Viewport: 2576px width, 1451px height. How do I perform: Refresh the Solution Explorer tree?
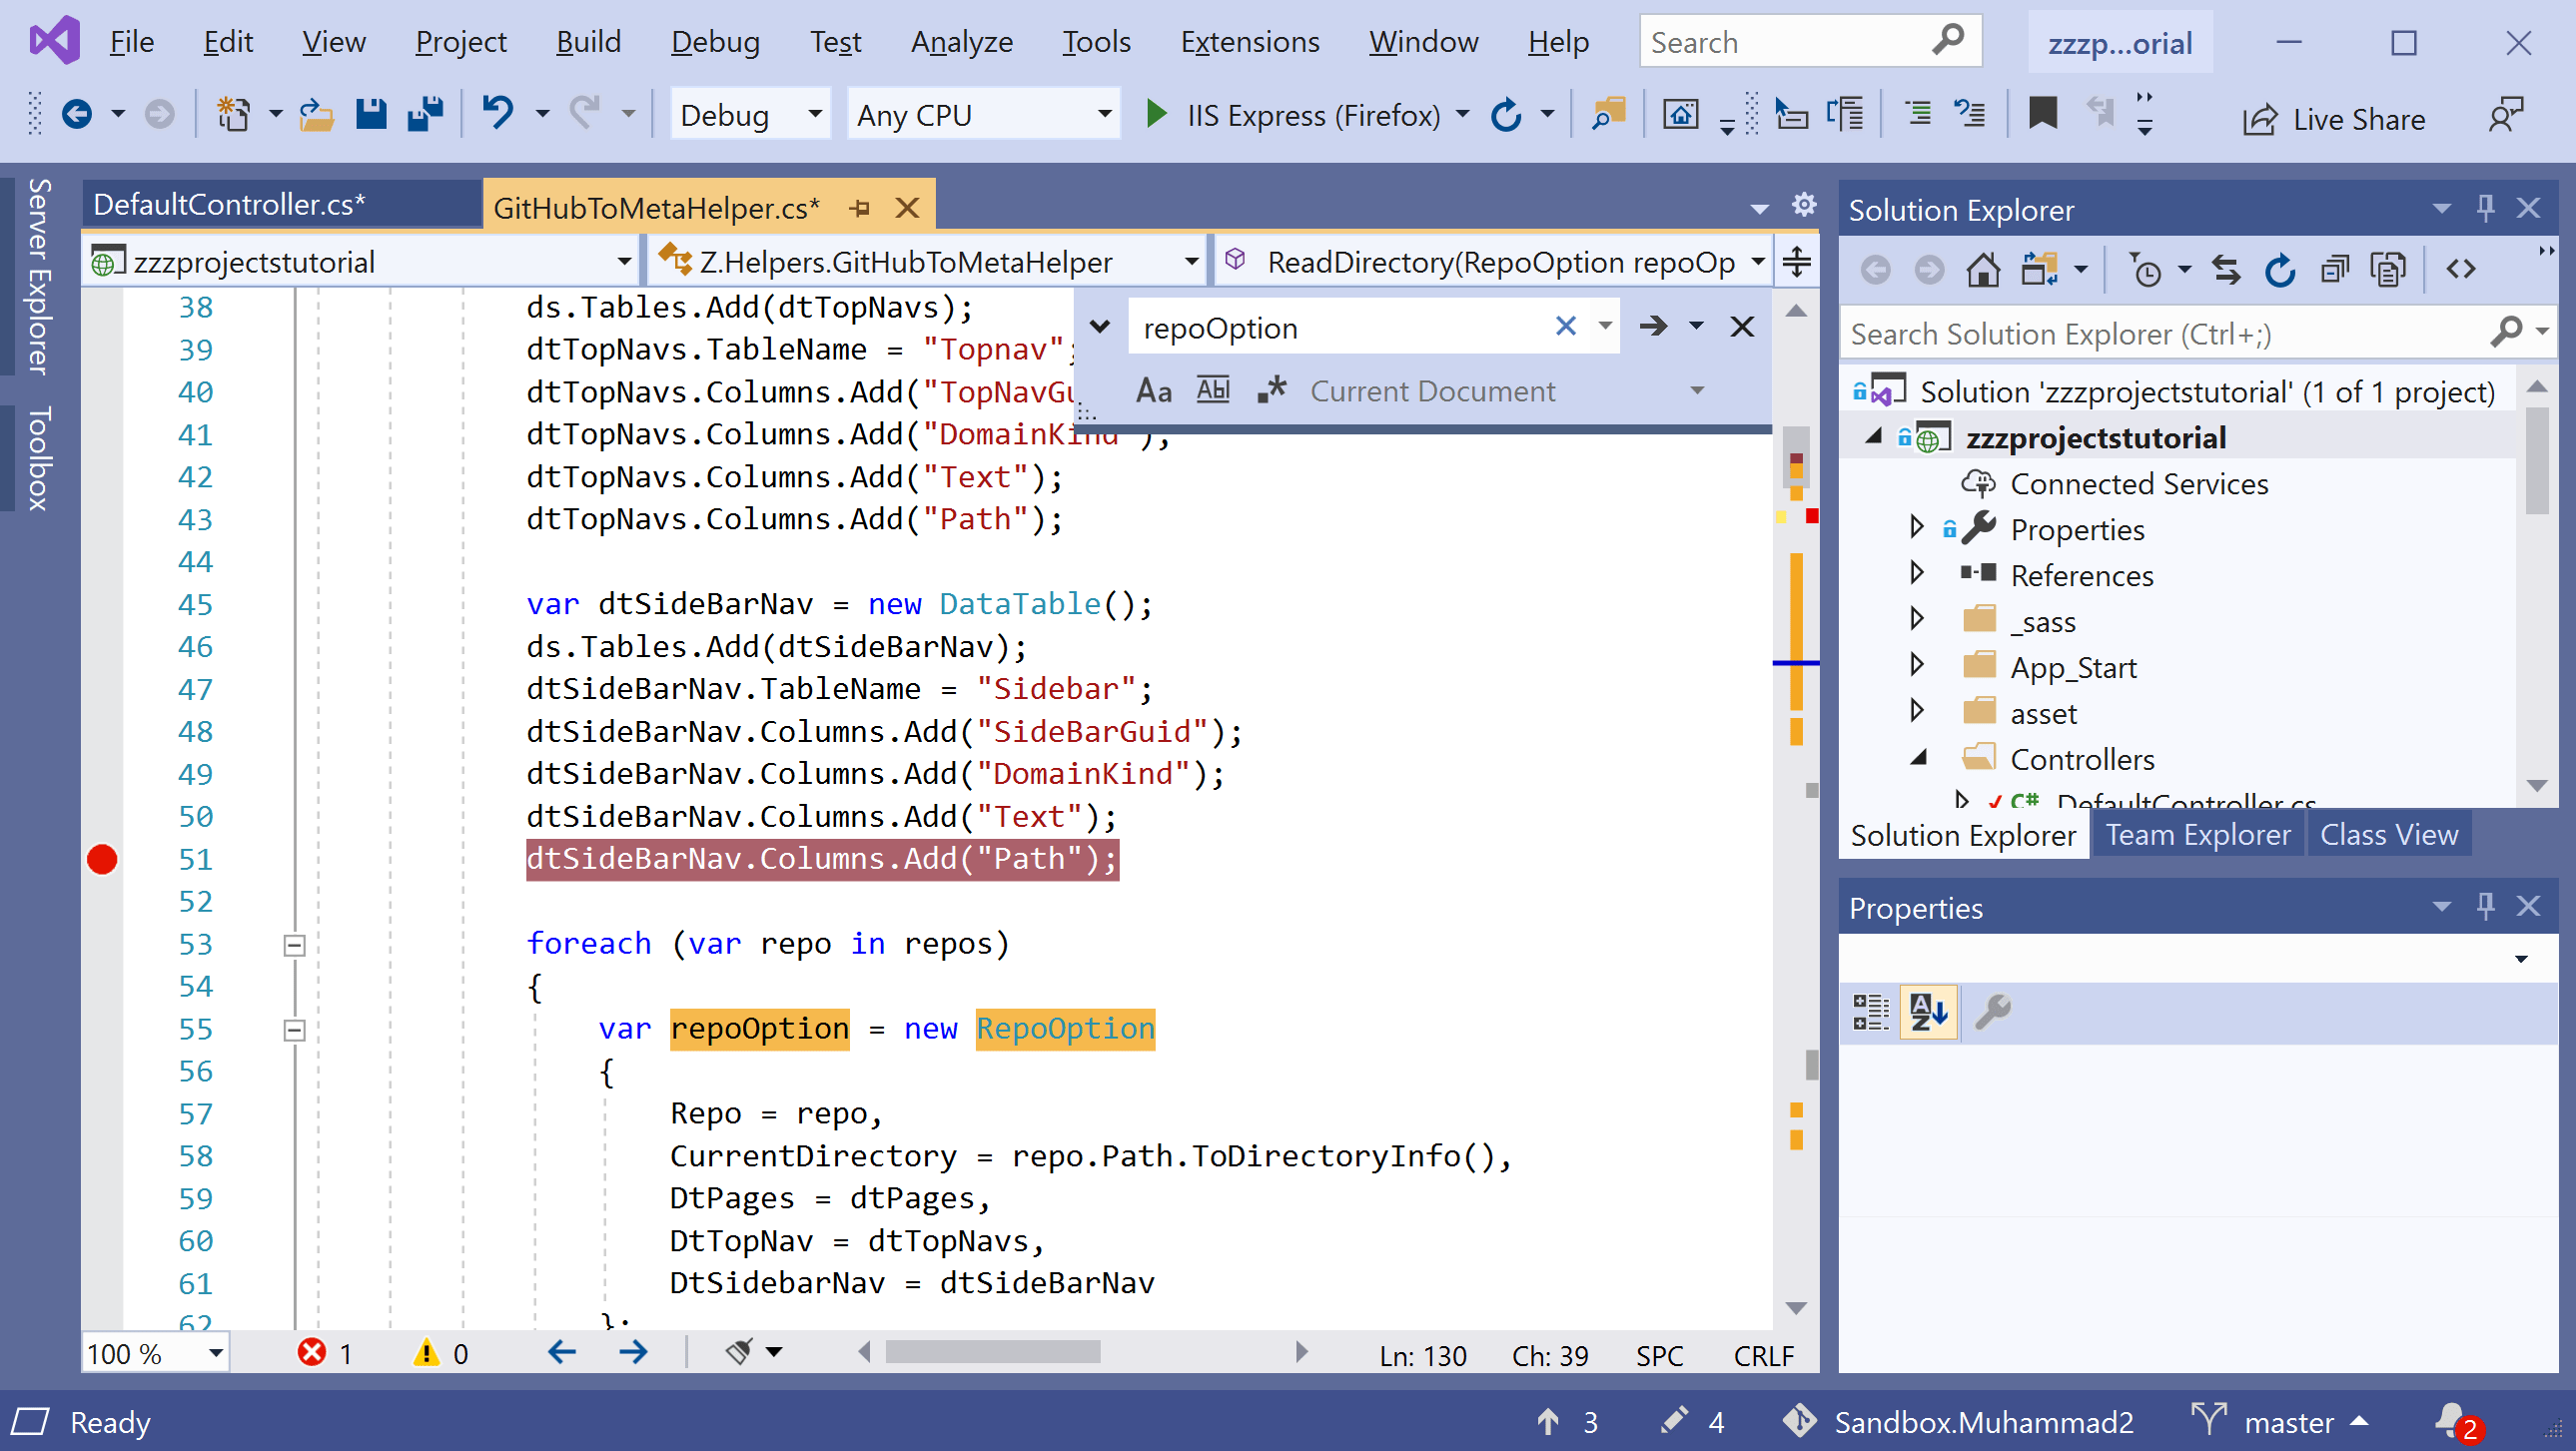click(x=2281, y=268)
